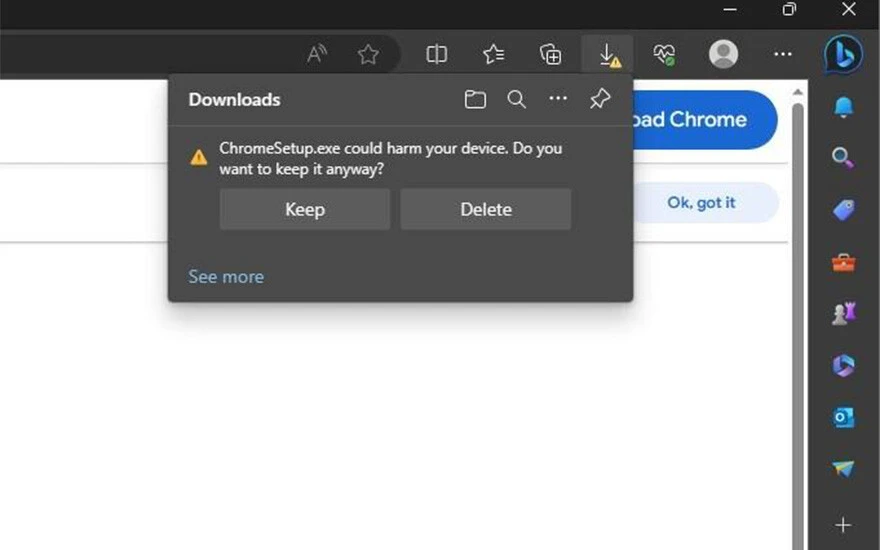Delete the ChromeSetup.exe download
The image size is (880, 550).
click(486, 209)
